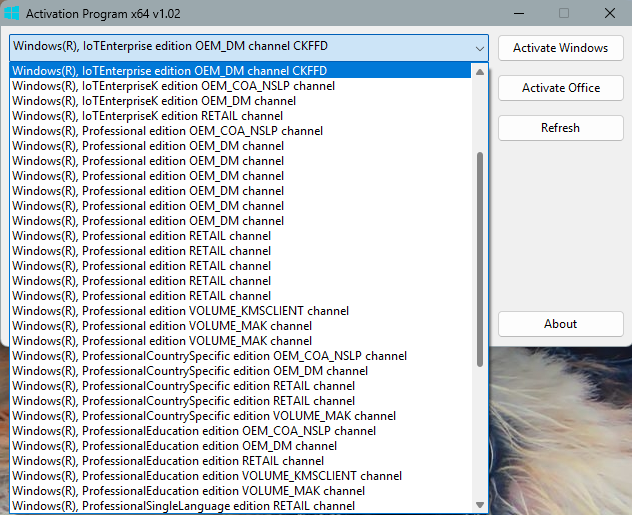This screenshot has width=632, height=515.
Task: Click the Activate Office button
Action: pyautogui.click(x=560, y=88)
